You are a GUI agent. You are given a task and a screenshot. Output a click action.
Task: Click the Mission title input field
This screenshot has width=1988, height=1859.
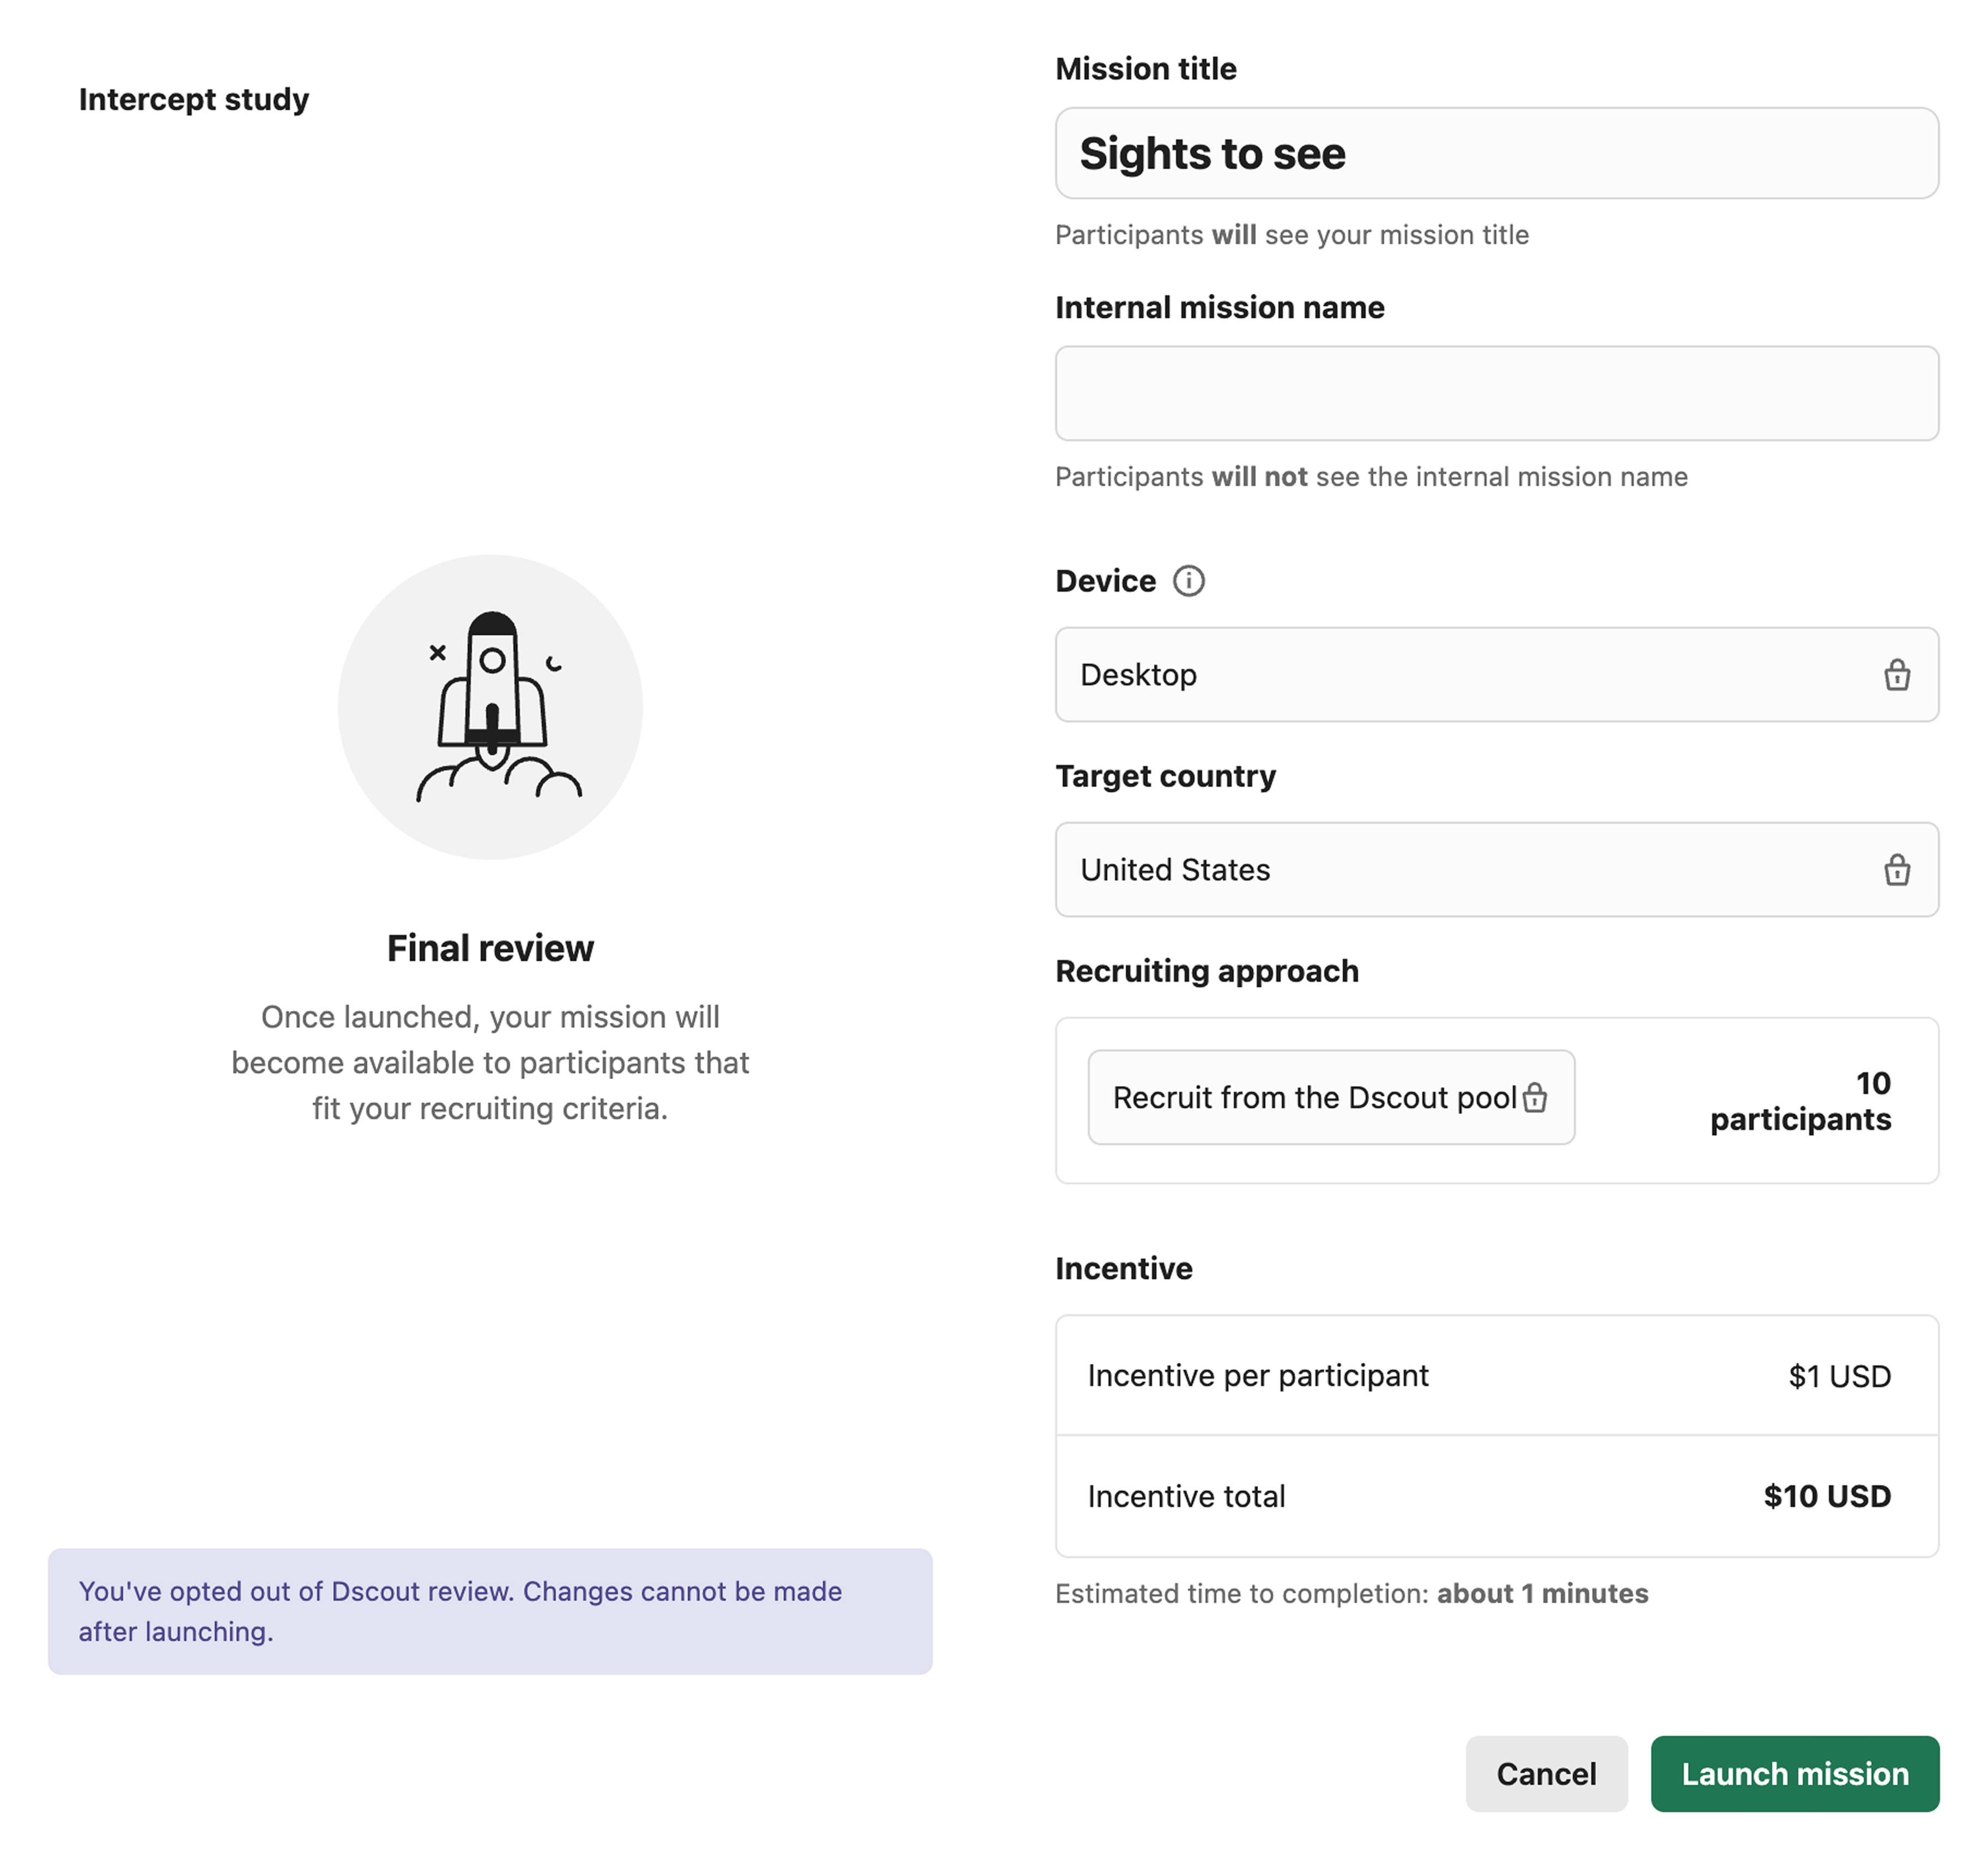(1496, 153)
